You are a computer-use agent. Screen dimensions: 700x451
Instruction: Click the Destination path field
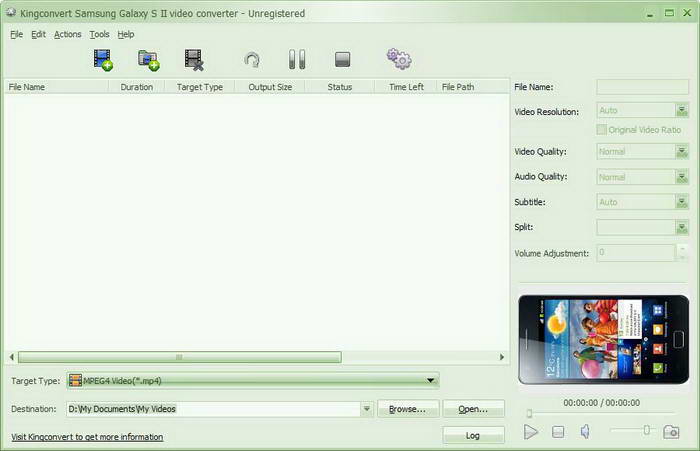coord(214,409)
